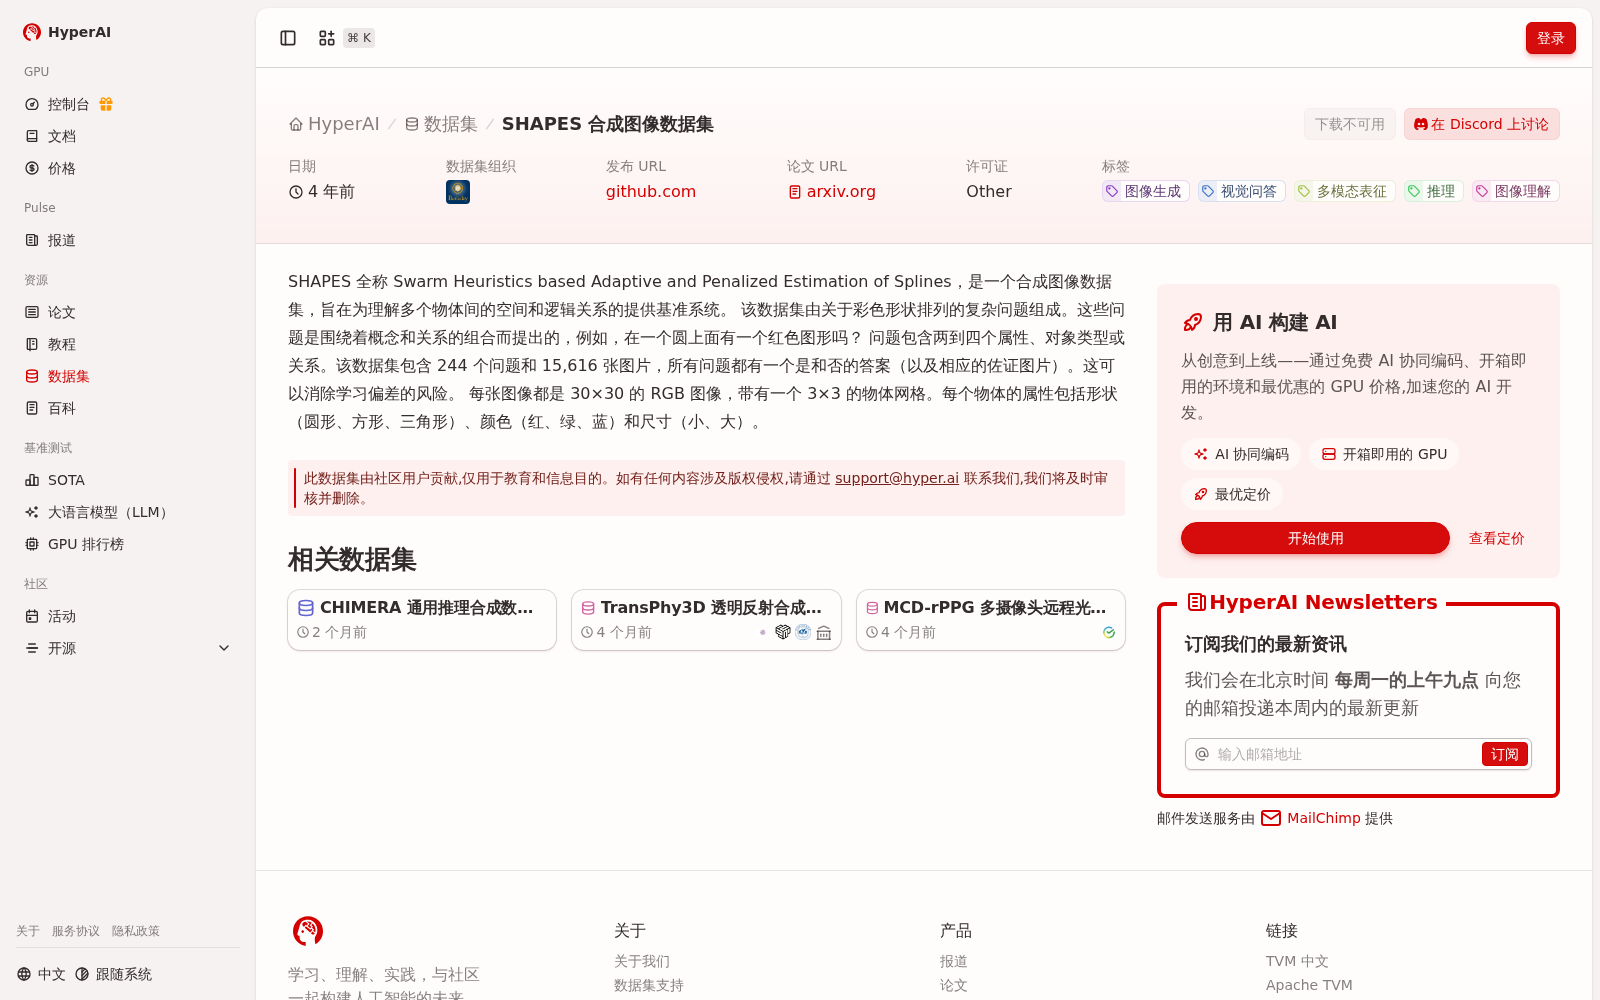This screenshot has width=1600, height=1000.
Task: Open 活动 under 社区
Action: point(128,616)
